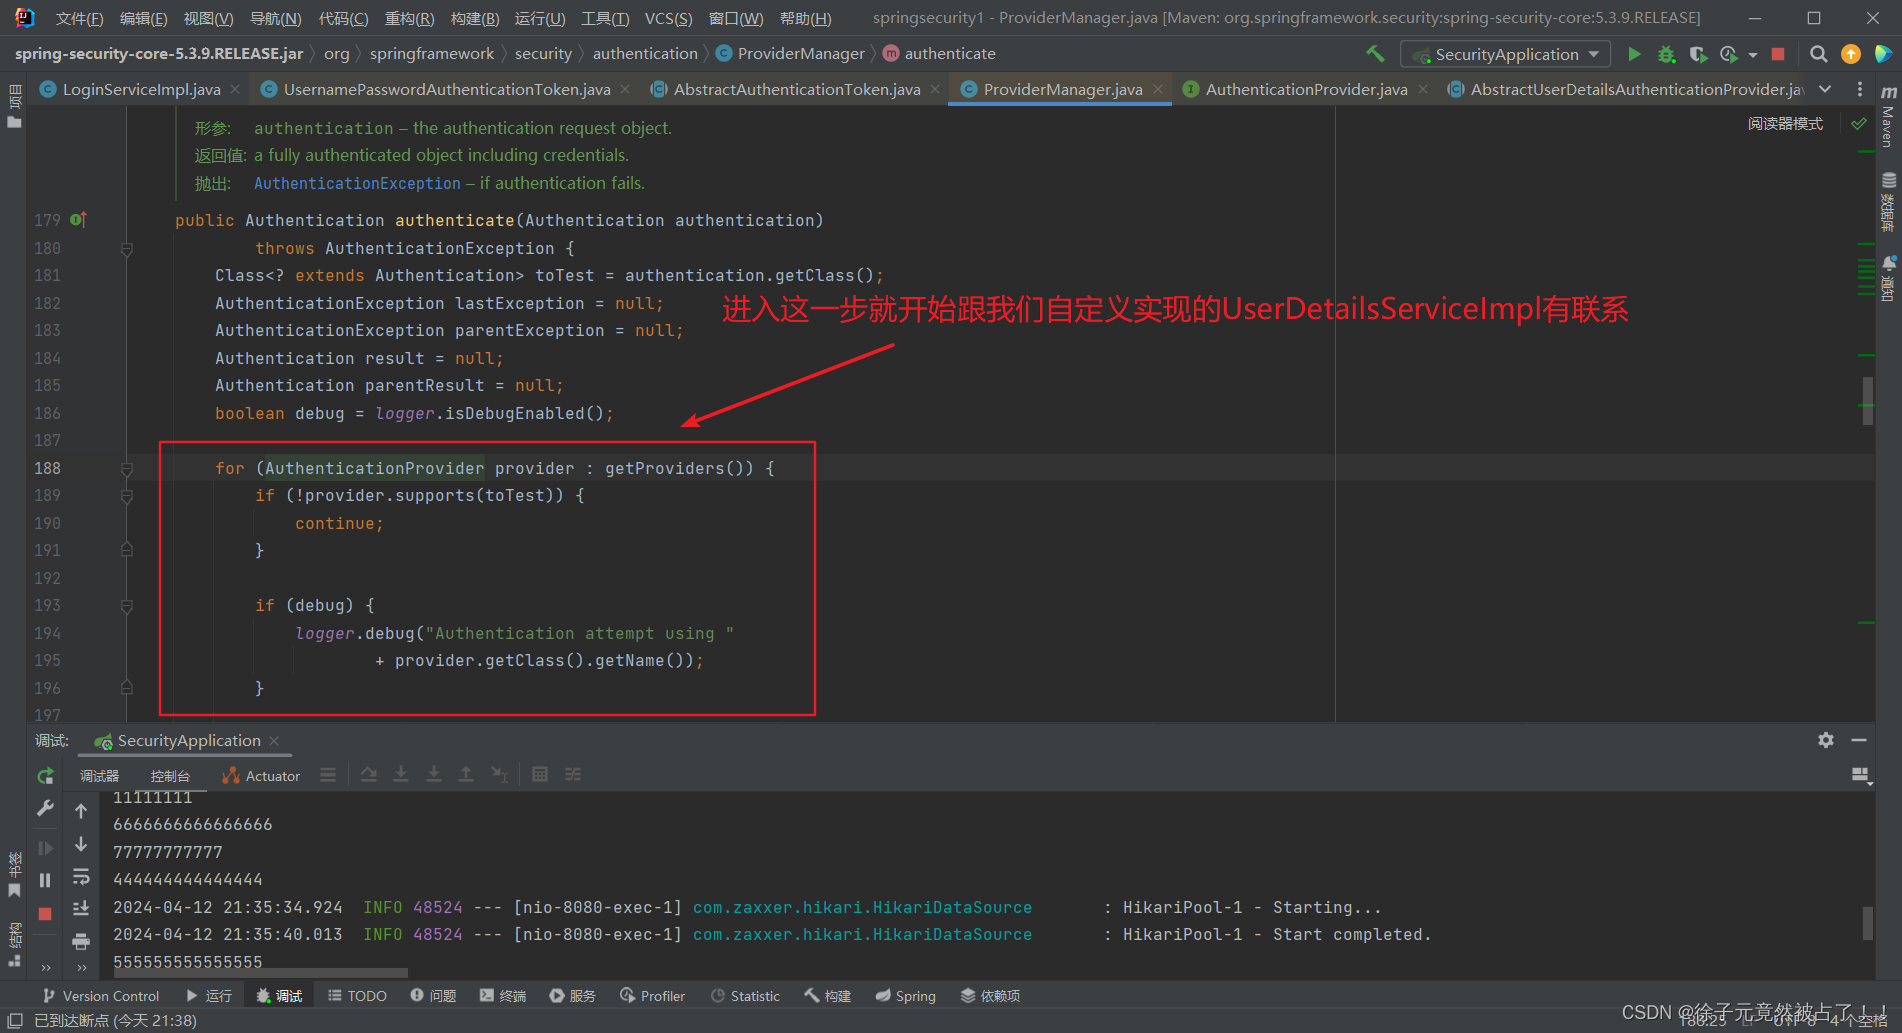Open the SecurityApplication run configuration dropdown
The image size is (1902, 1033).
[1505, 54]
